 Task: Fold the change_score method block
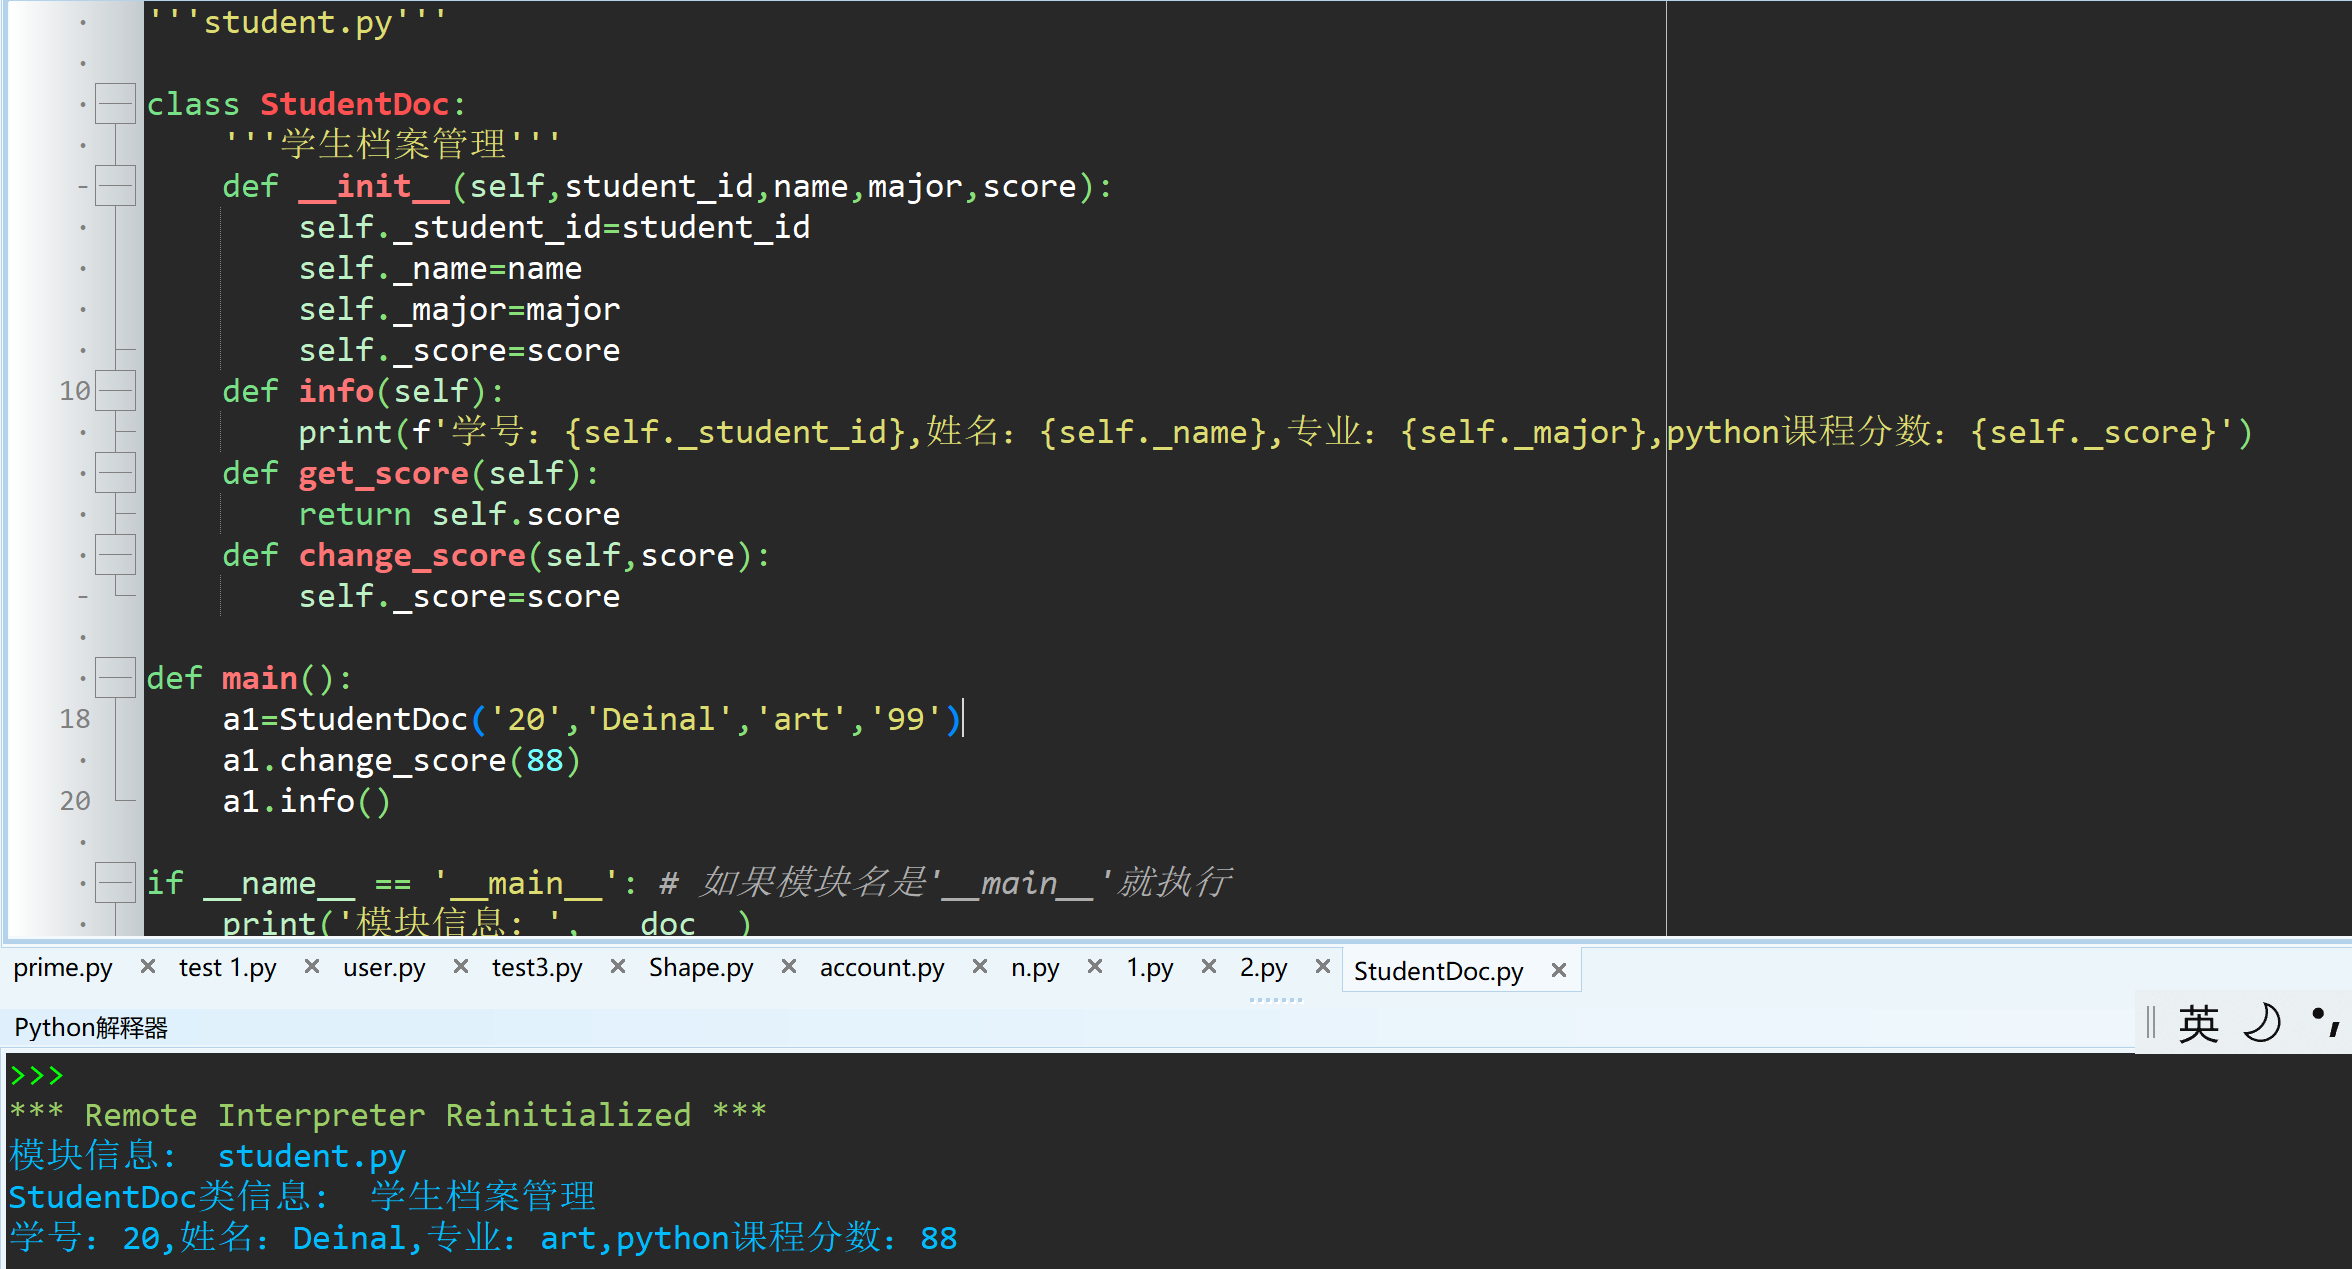[115, 555]
